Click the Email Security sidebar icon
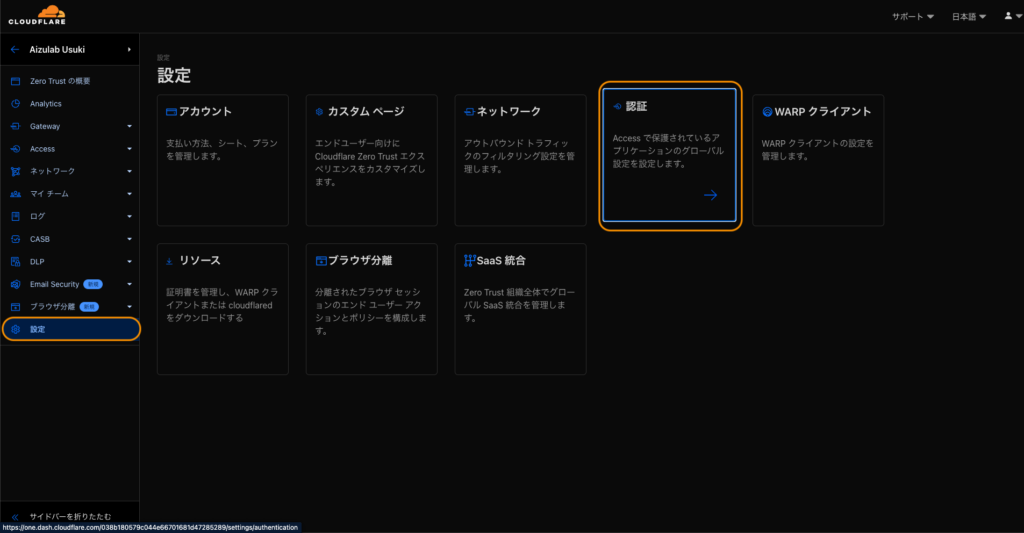This screenshot has height=533, width=1024. 16,284
